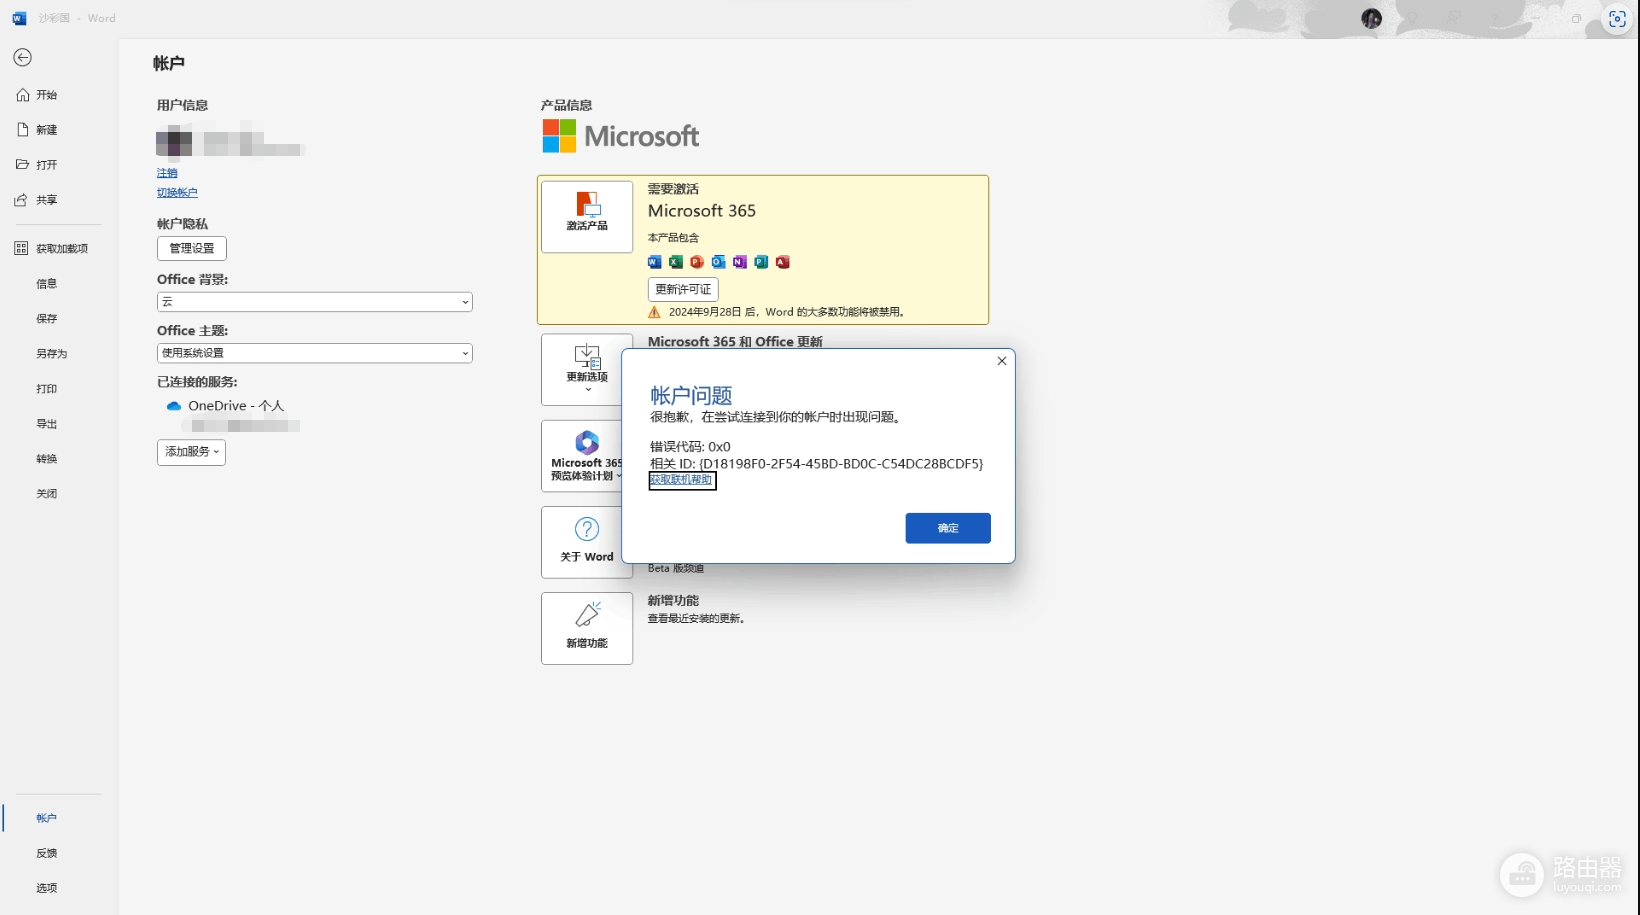Select 导出 in the sidebar
Image resolution: width=1640 pixels, height=915 pixels.
click(47, 424)
